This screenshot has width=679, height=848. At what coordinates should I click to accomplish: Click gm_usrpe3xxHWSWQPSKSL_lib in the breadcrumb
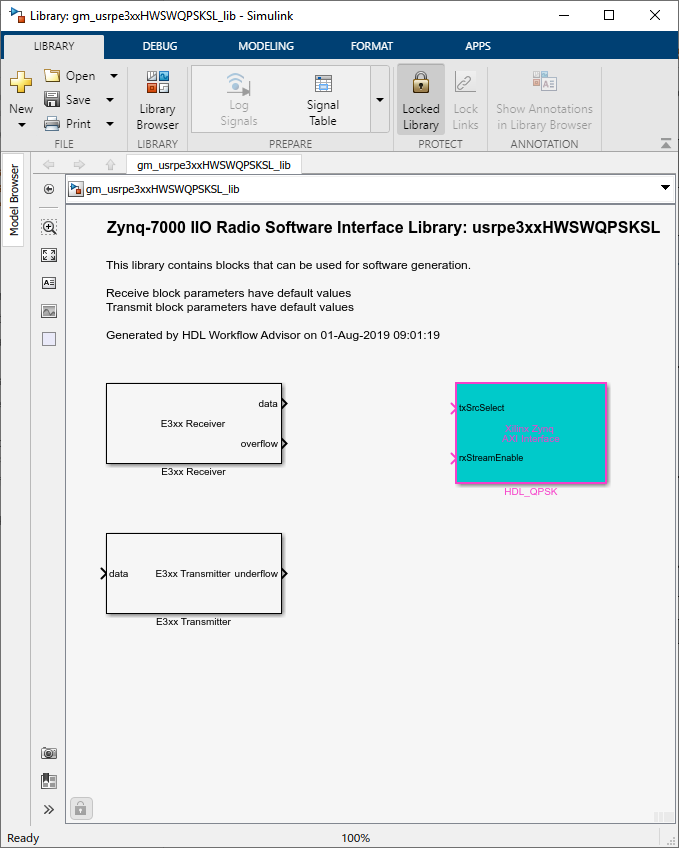(162, 189)
